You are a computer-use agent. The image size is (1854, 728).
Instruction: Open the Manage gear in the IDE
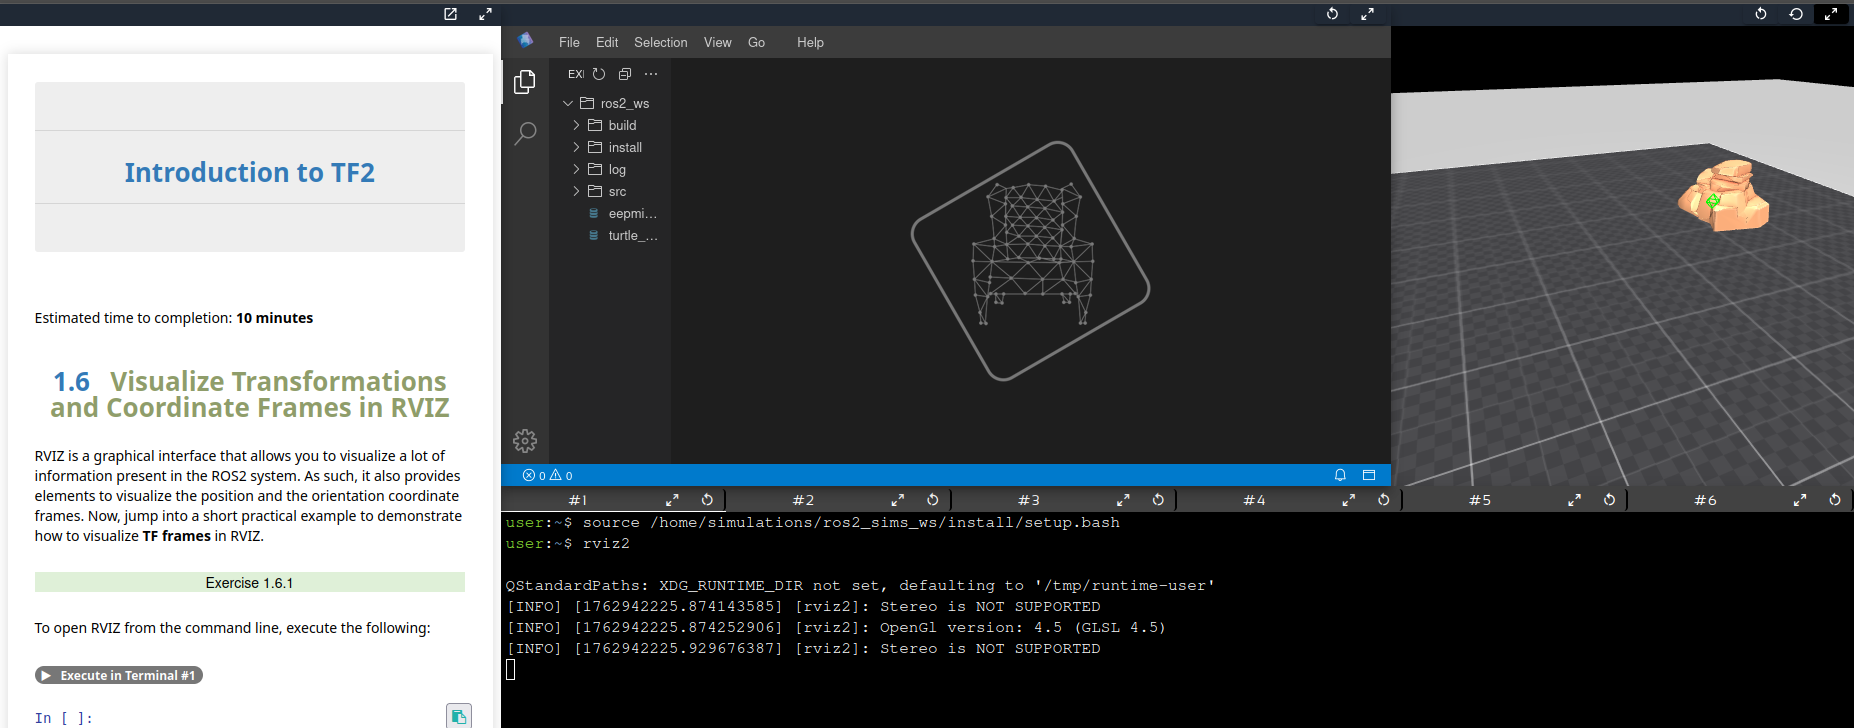coord(525,441)
